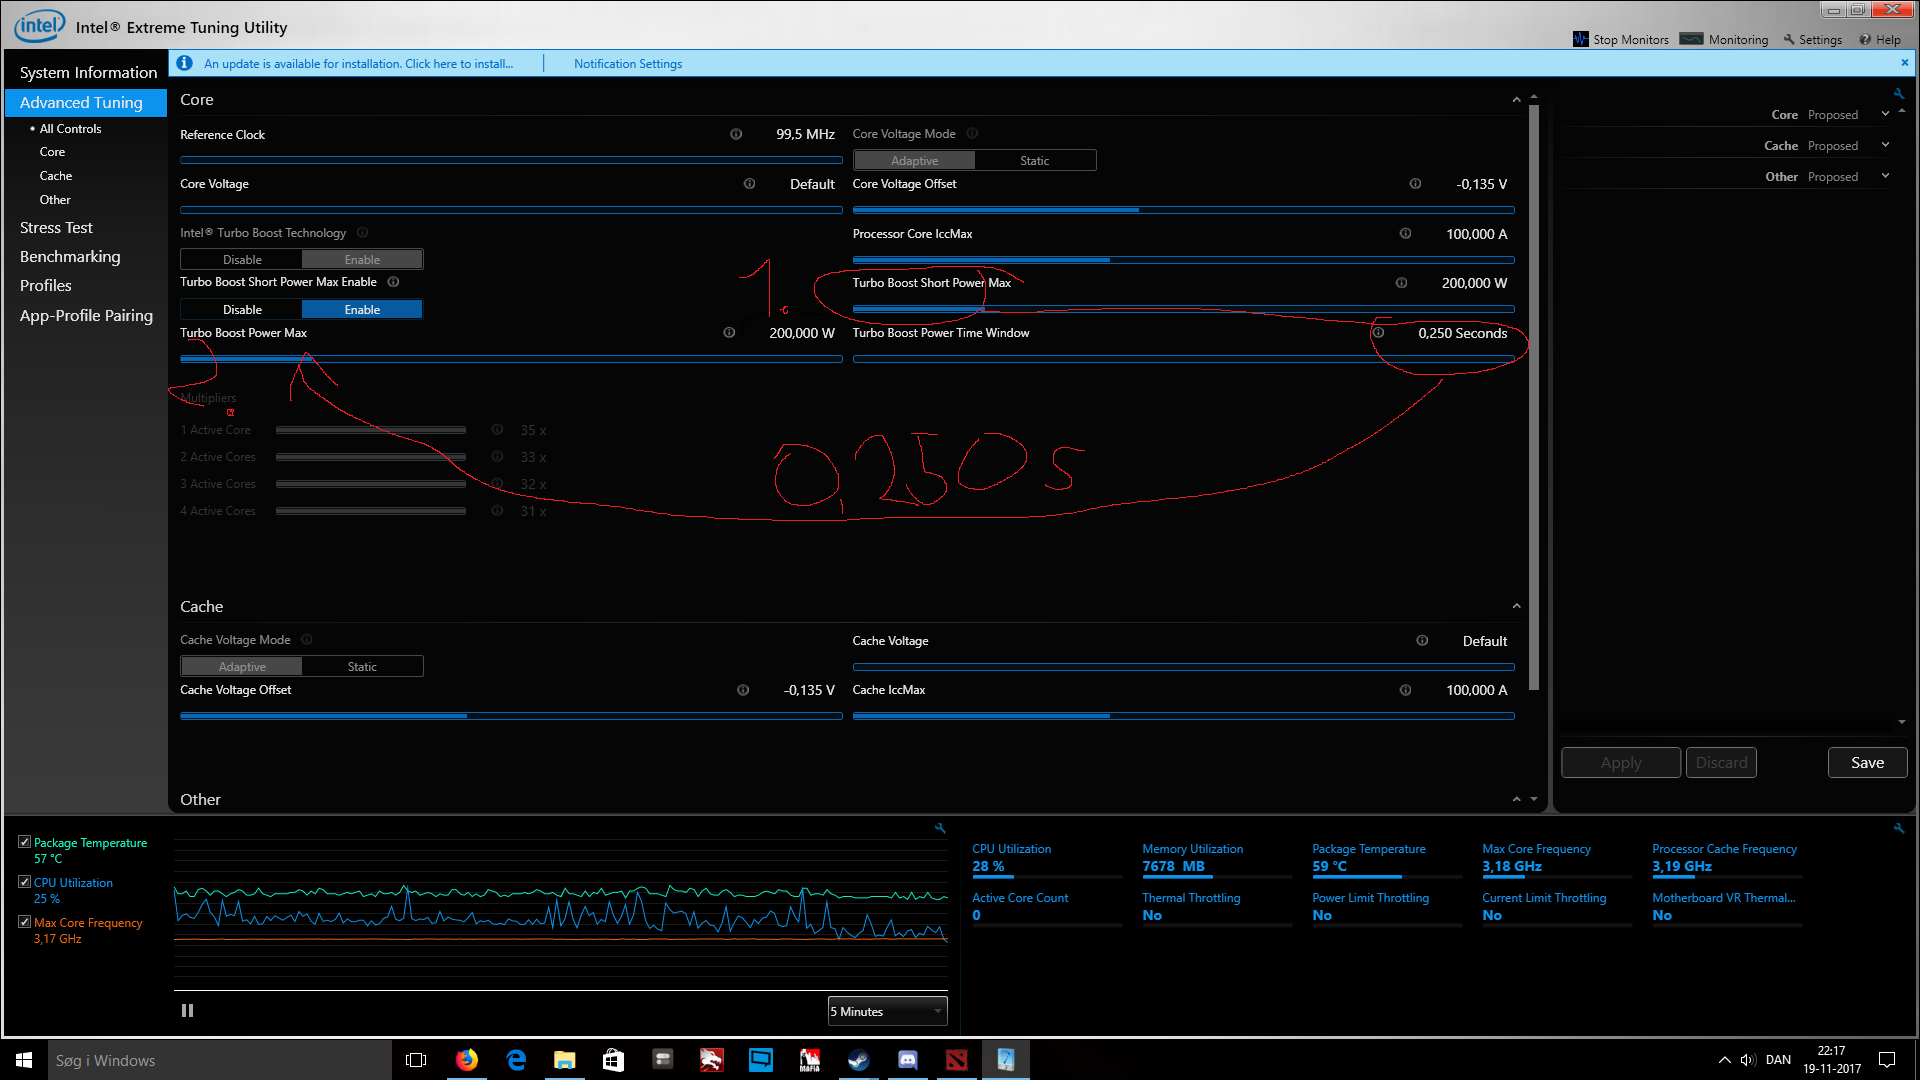Viewport: 1920px width, 1080px height.
Task: Open Action Center notifications
Action: 1887,1060
